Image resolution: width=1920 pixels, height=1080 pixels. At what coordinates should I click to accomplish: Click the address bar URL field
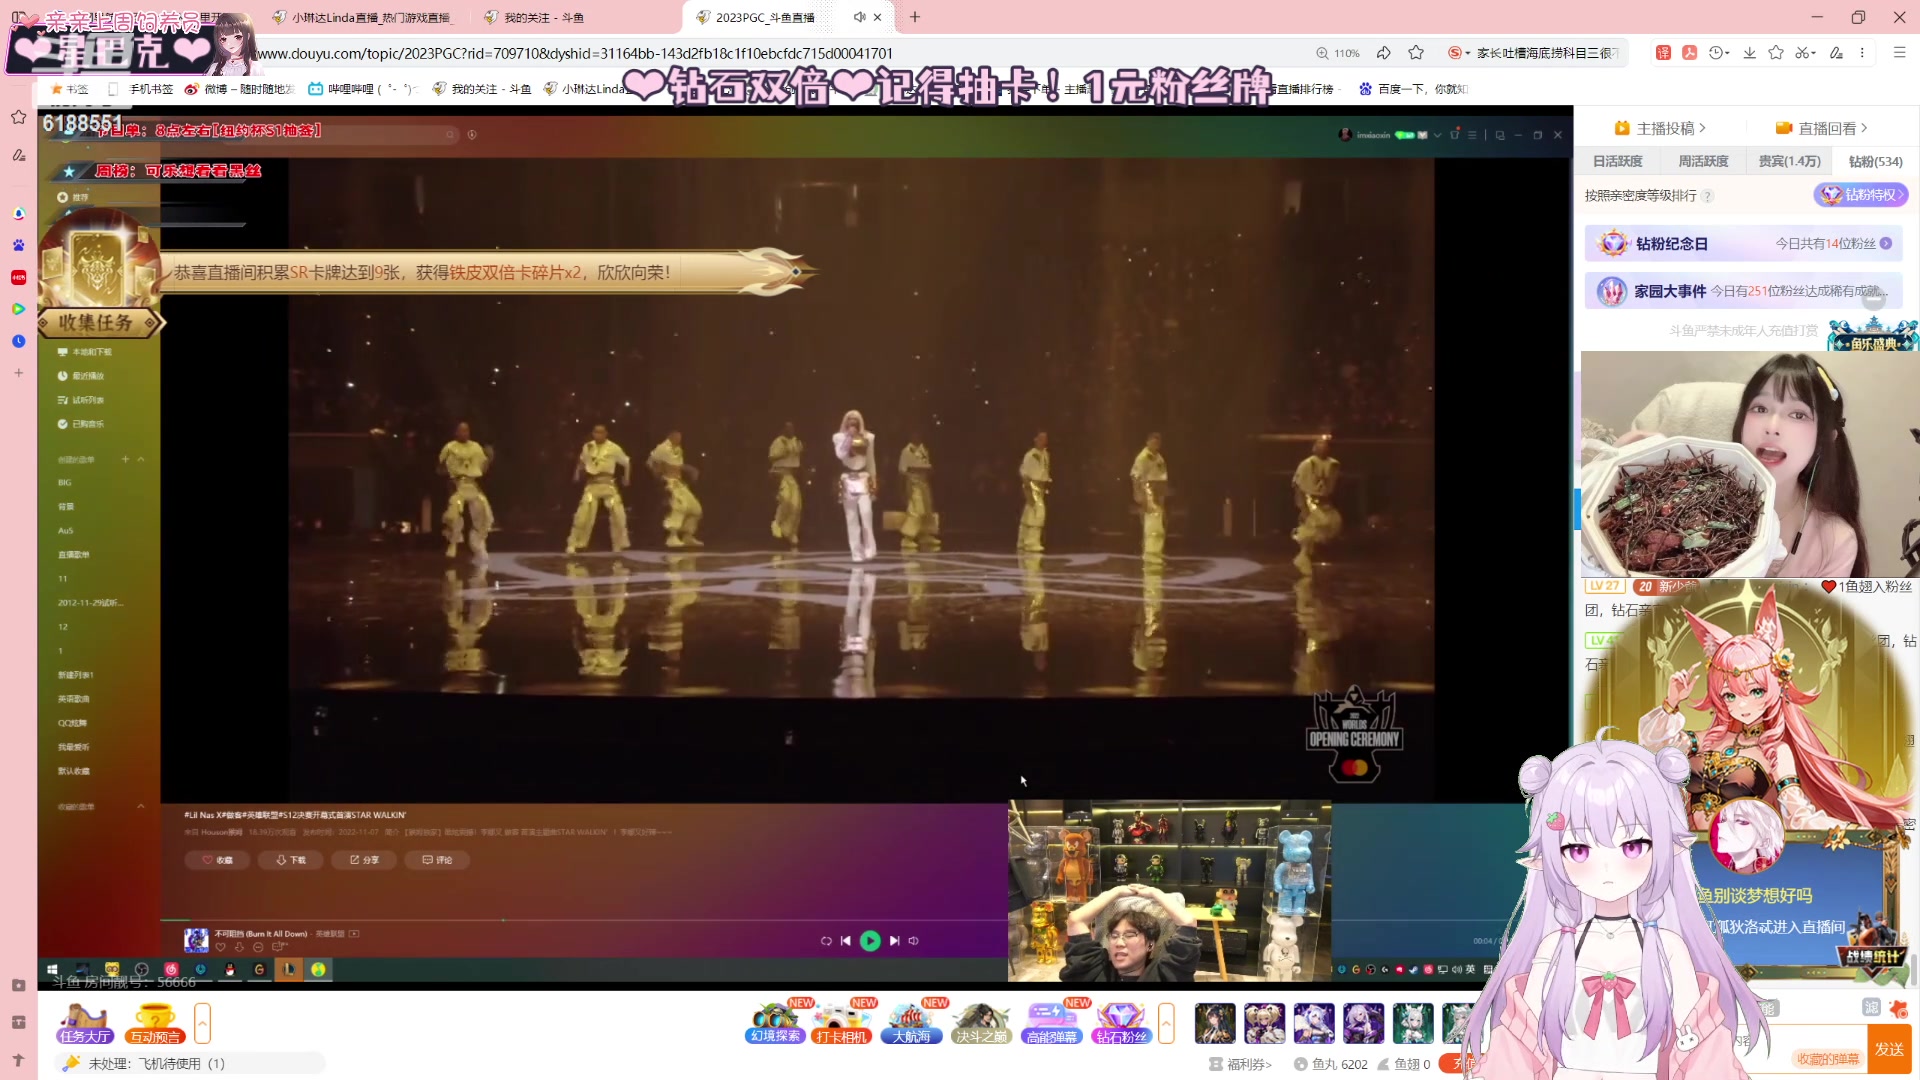pyautogui.click(x=780, y=53)
